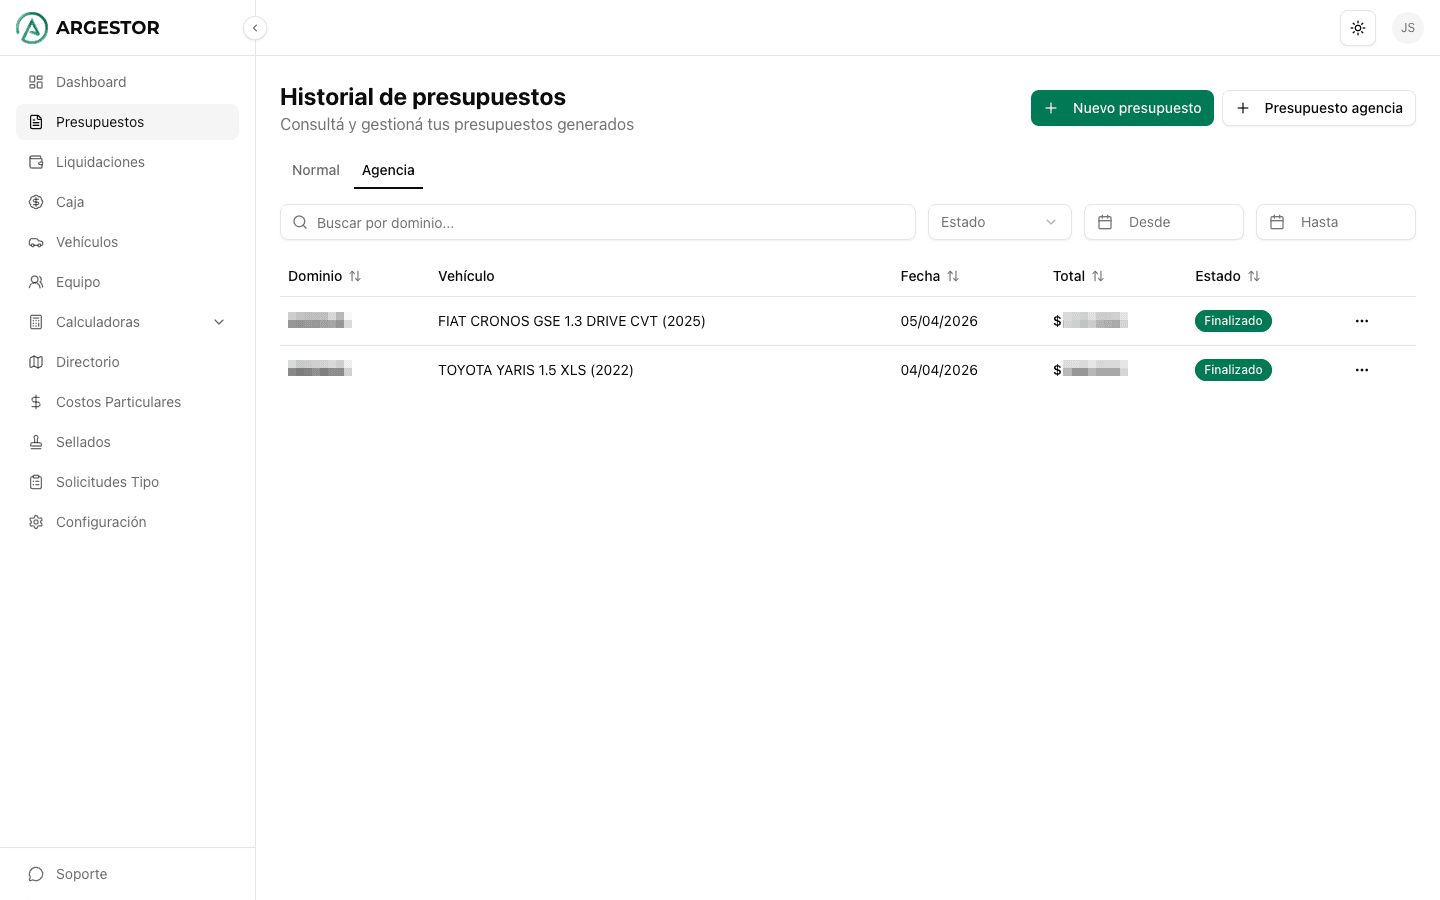Open the Dashboard section
Viewport: 1440px width, 900px height.
[x=91, y=82]
